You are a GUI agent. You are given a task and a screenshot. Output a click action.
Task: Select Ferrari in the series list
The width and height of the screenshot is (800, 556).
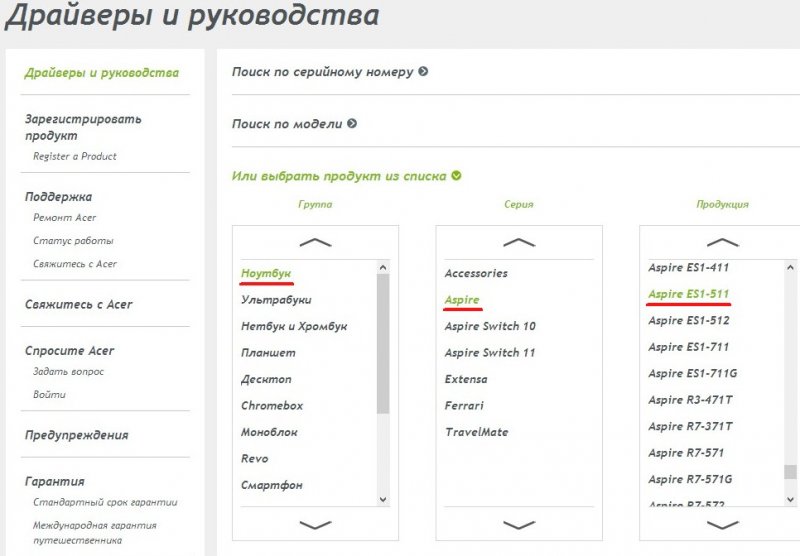464,406
